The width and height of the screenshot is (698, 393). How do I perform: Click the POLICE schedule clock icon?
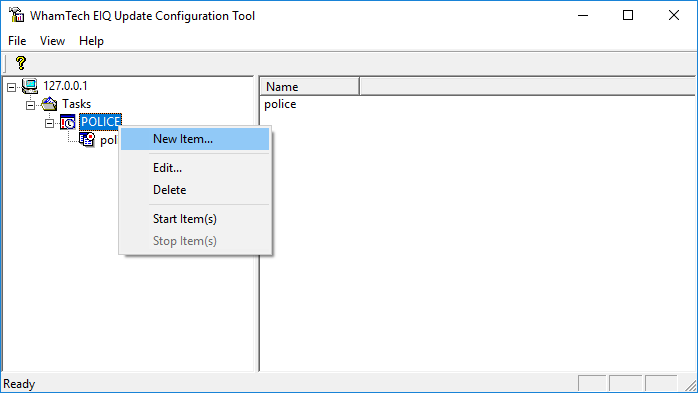click(68, 122)
